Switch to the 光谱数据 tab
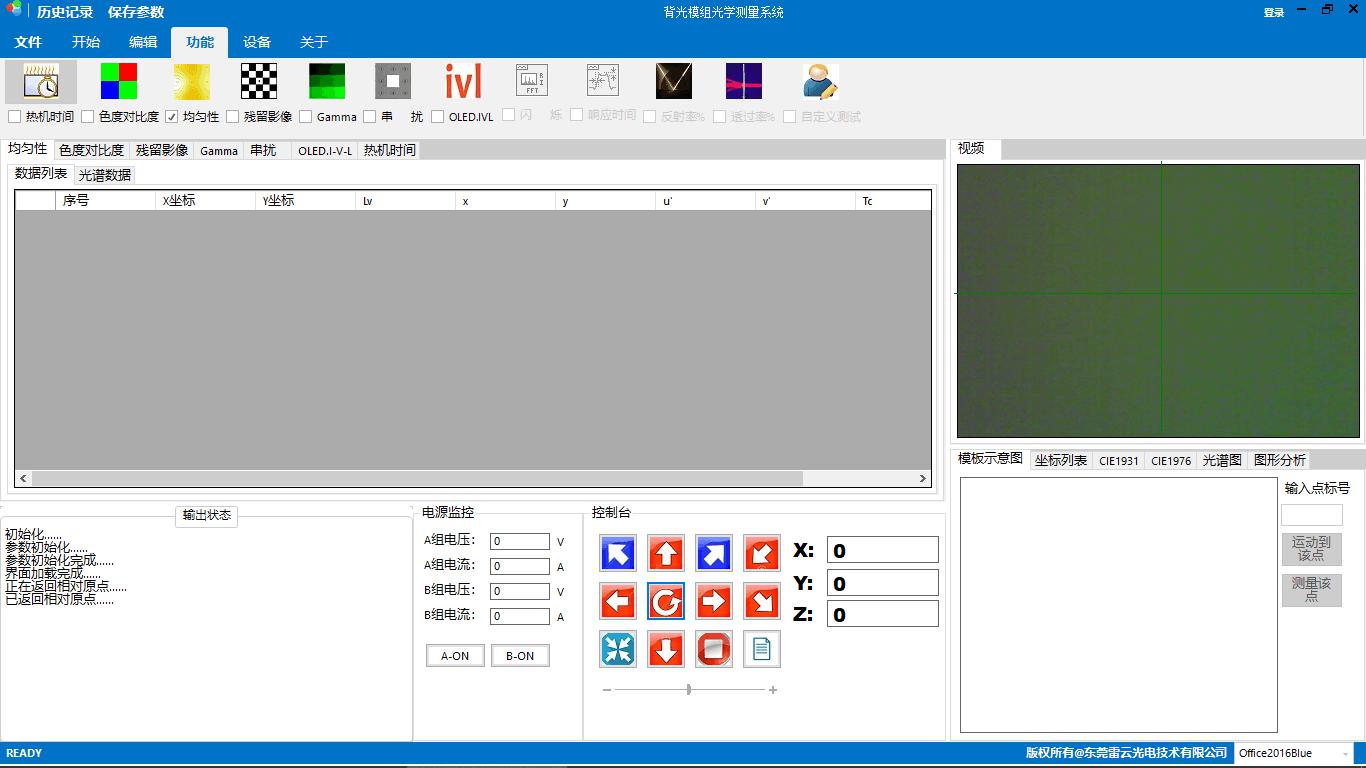Image resolution: width=1366 pixels, height=768 pixels. pos(105,175)
